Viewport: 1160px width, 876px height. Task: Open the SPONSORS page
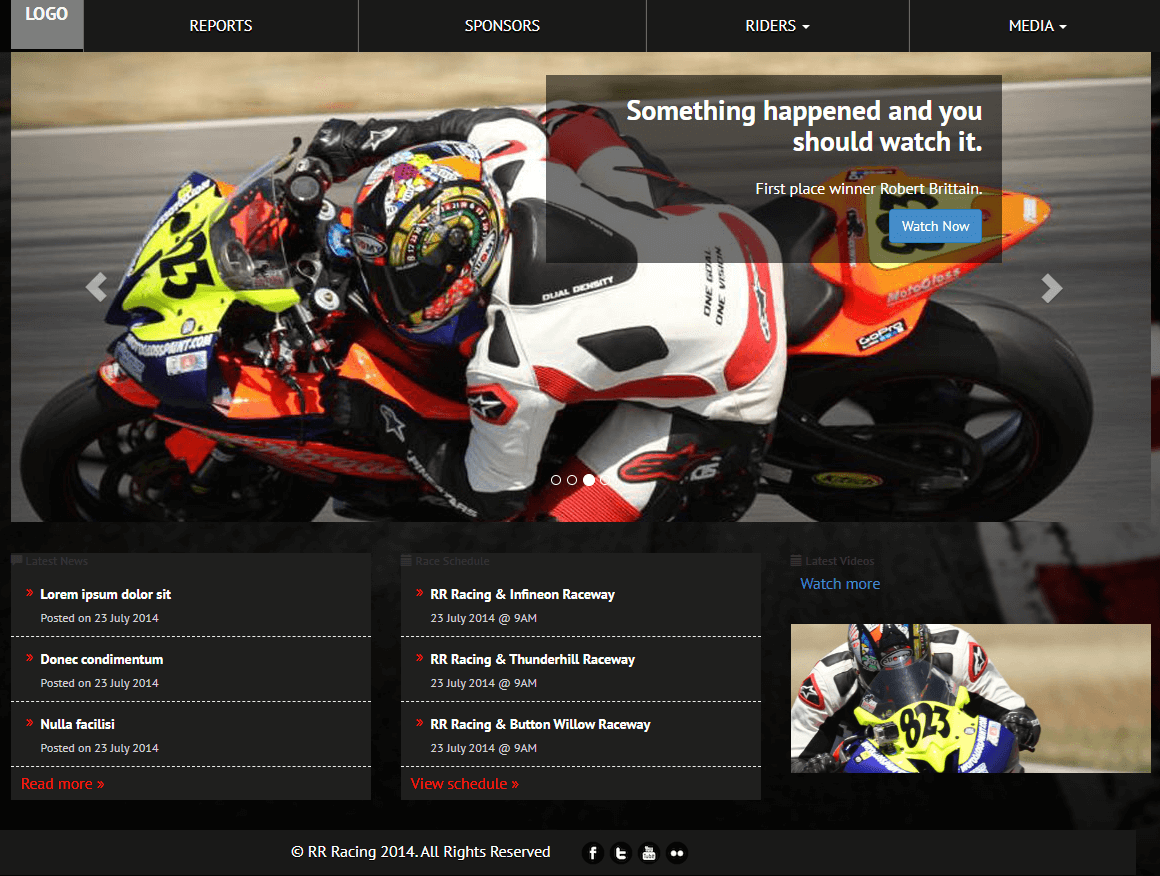pos(501,25)
